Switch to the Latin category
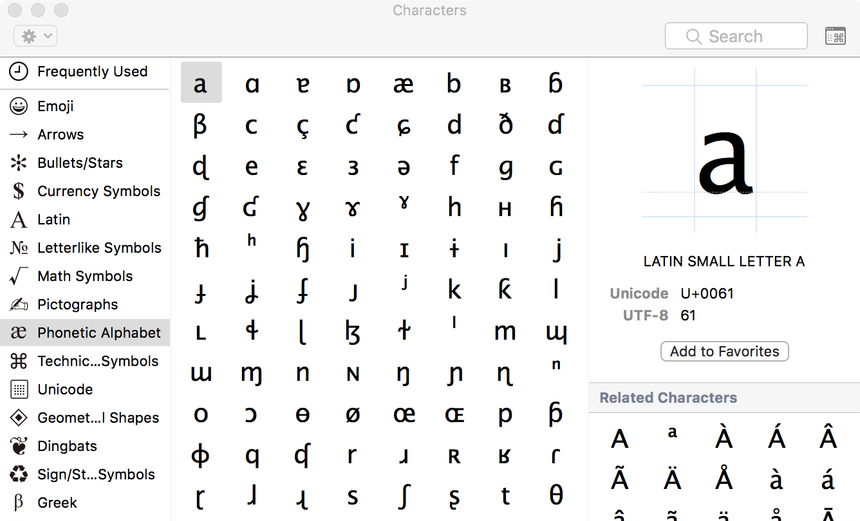The width and height of the screenshot is (860, 521). (x=53, y=219)
